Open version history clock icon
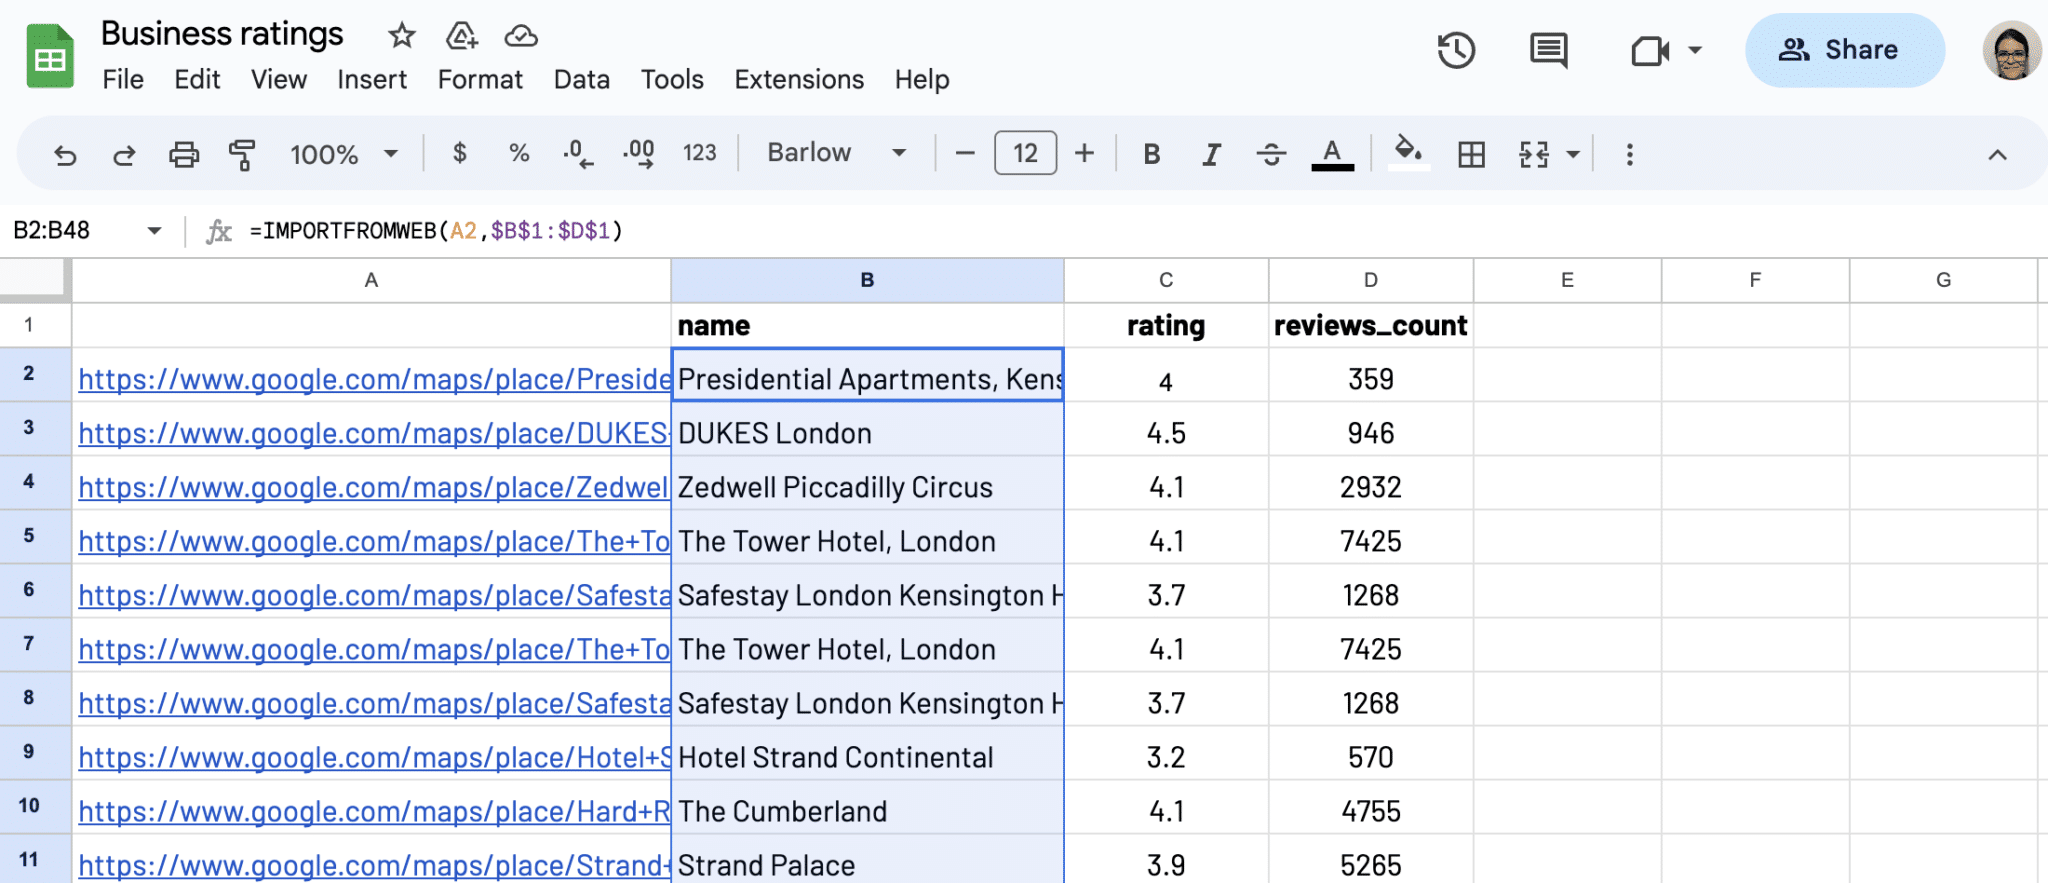 tap(1456, 50)
